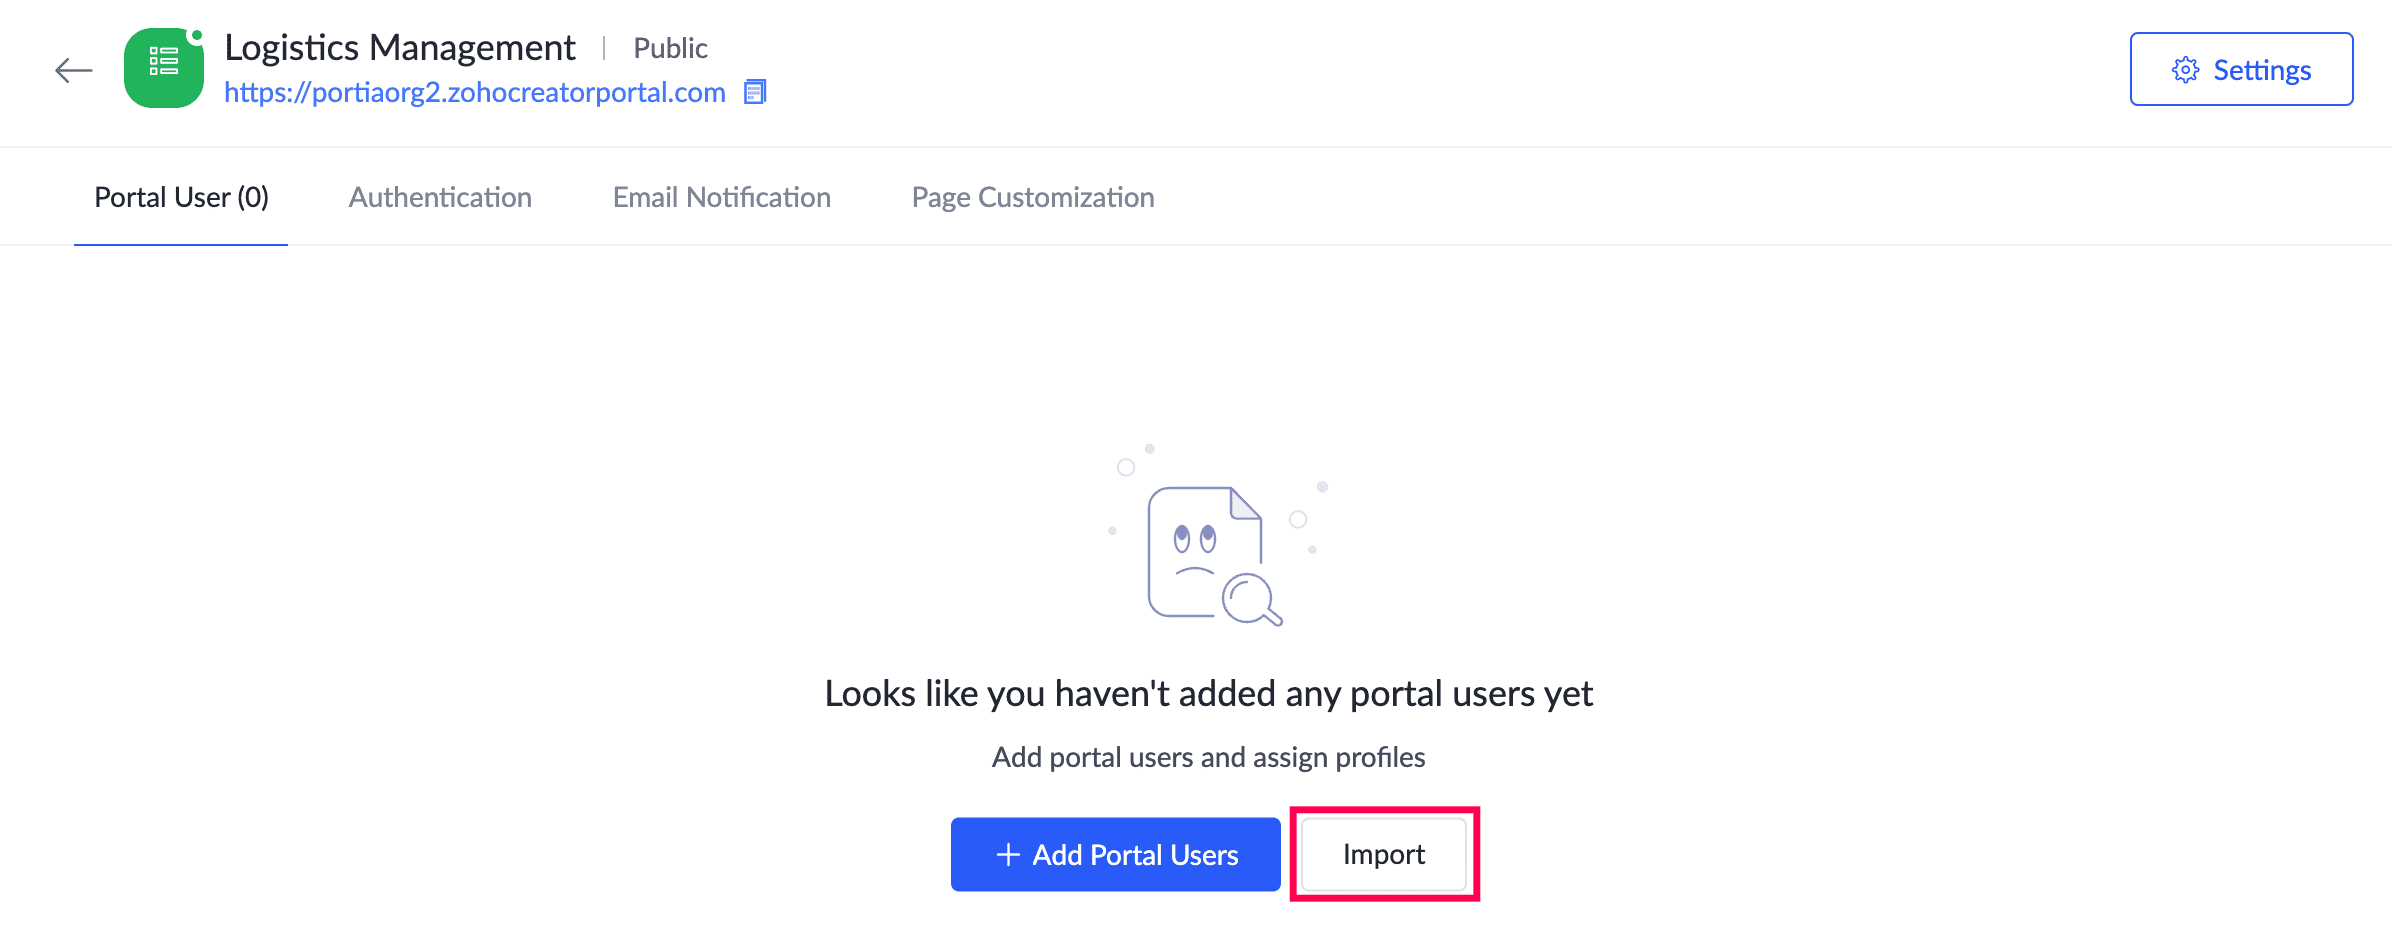The height and width of the screenshot is (940, 2392).
Task: Click the green status dot on the app icon
Action: point(197,36)
